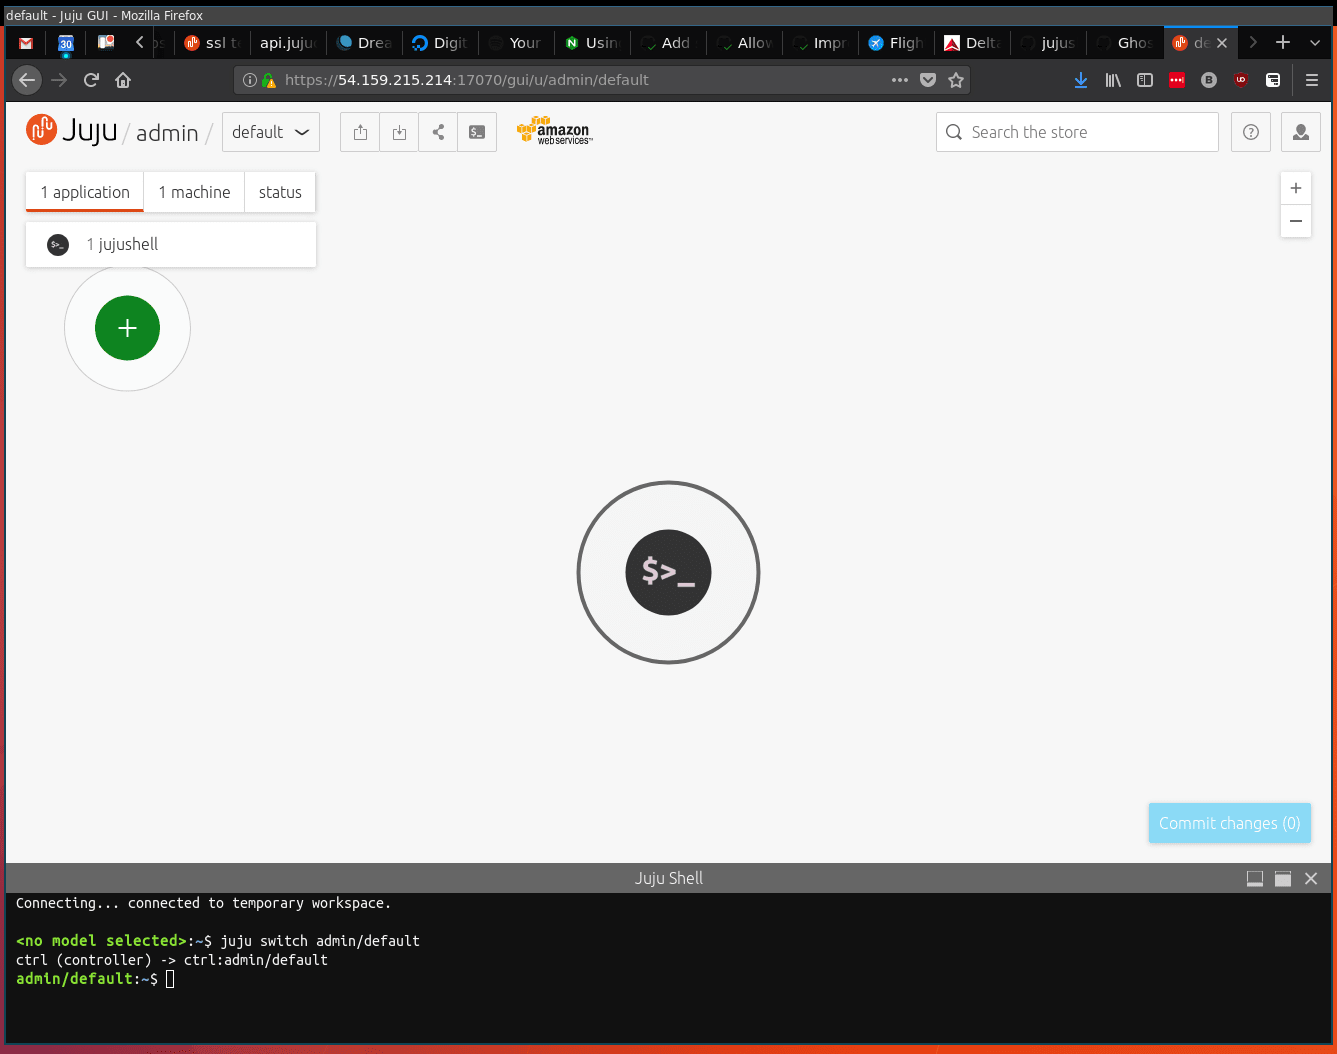Switch to the 1 machine tab
The width and height of the screenshot is (1337, 1054).
(x=194, y=192)
